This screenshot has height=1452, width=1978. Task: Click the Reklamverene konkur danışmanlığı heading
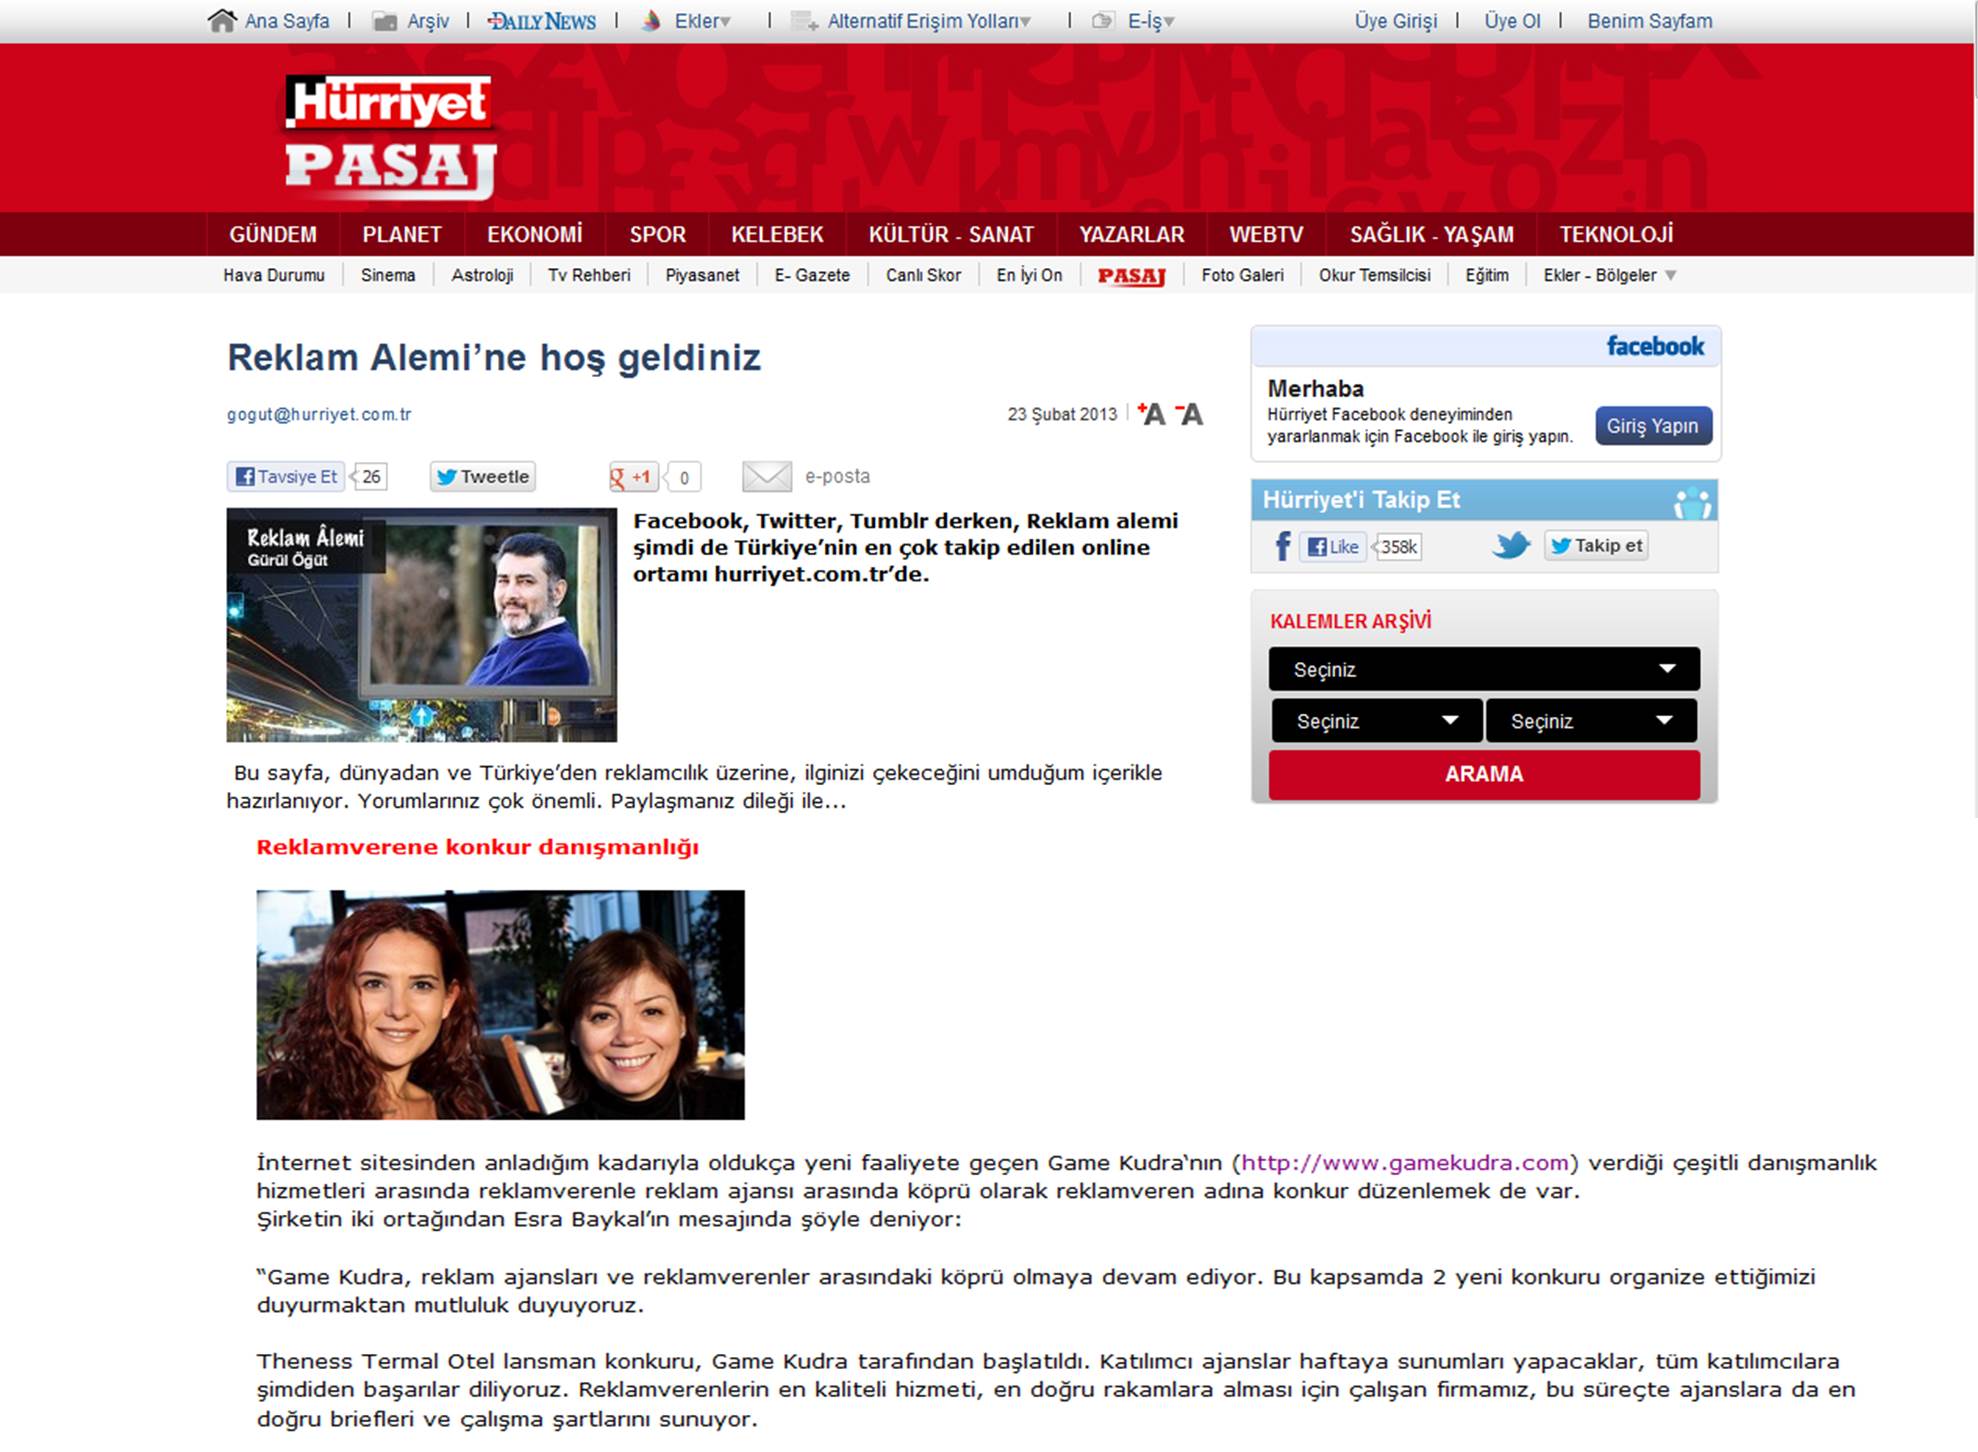tap(477, 847)
